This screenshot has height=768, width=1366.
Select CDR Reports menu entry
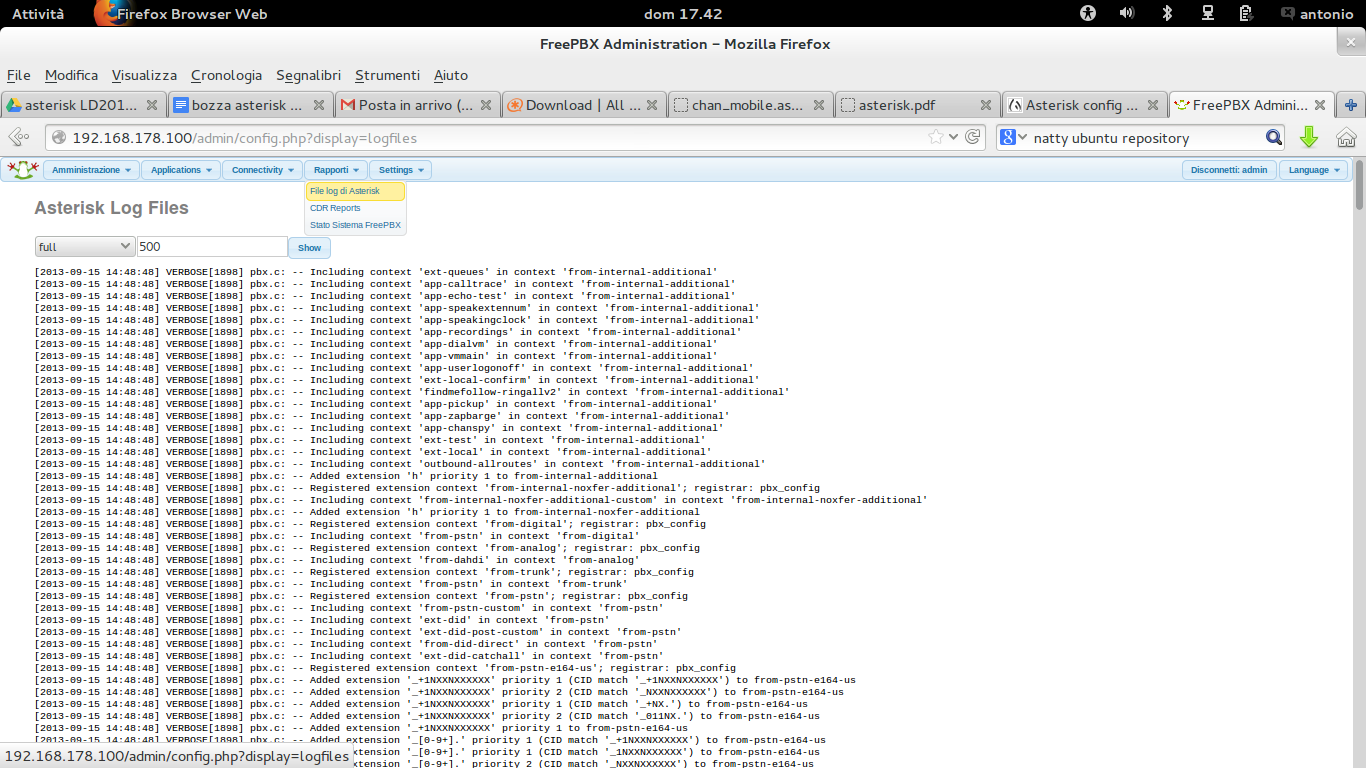point(335,208)
